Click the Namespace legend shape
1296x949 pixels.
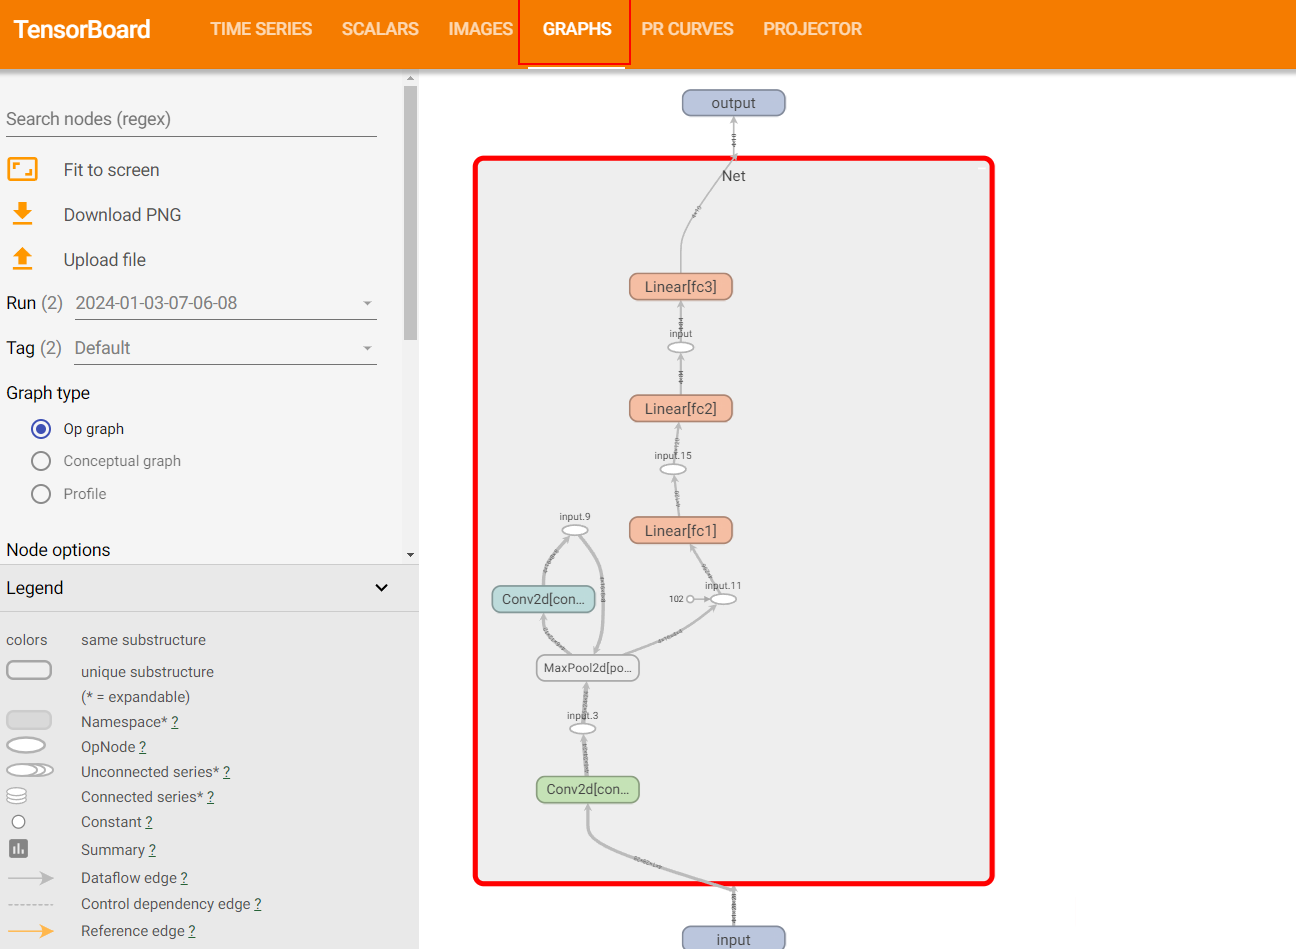pos(28,719)
